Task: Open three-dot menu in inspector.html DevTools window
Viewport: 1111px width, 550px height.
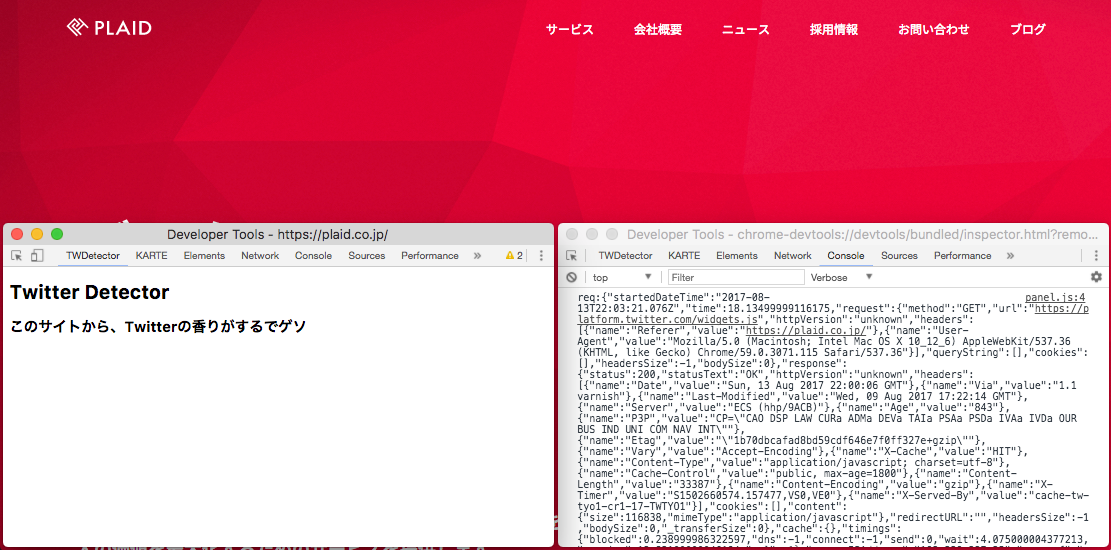Action: coord(1096,256)
